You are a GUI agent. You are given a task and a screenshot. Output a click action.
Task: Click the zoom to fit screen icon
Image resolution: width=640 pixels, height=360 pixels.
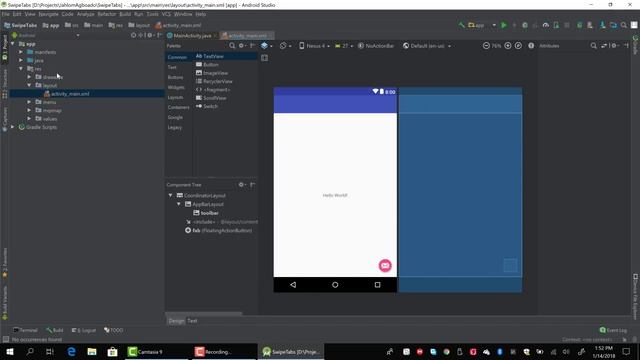coord(518,46)
